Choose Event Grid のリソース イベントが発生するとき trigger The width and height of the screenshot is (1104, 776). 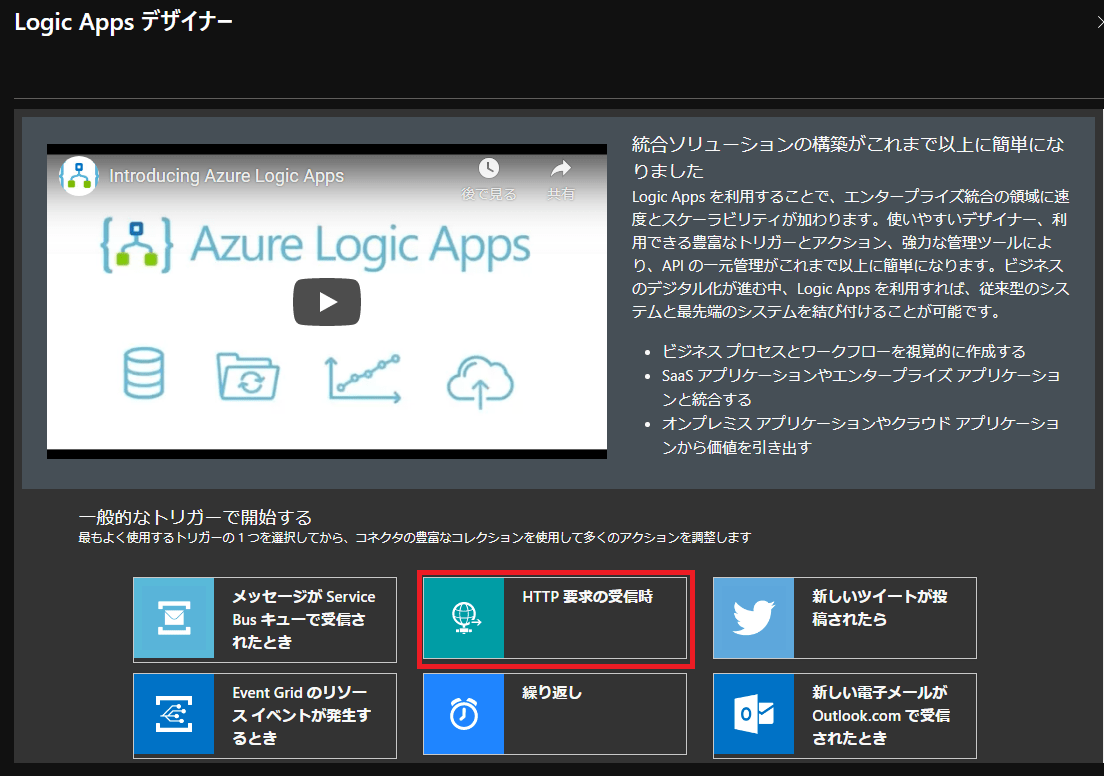[x=265, y=715]
